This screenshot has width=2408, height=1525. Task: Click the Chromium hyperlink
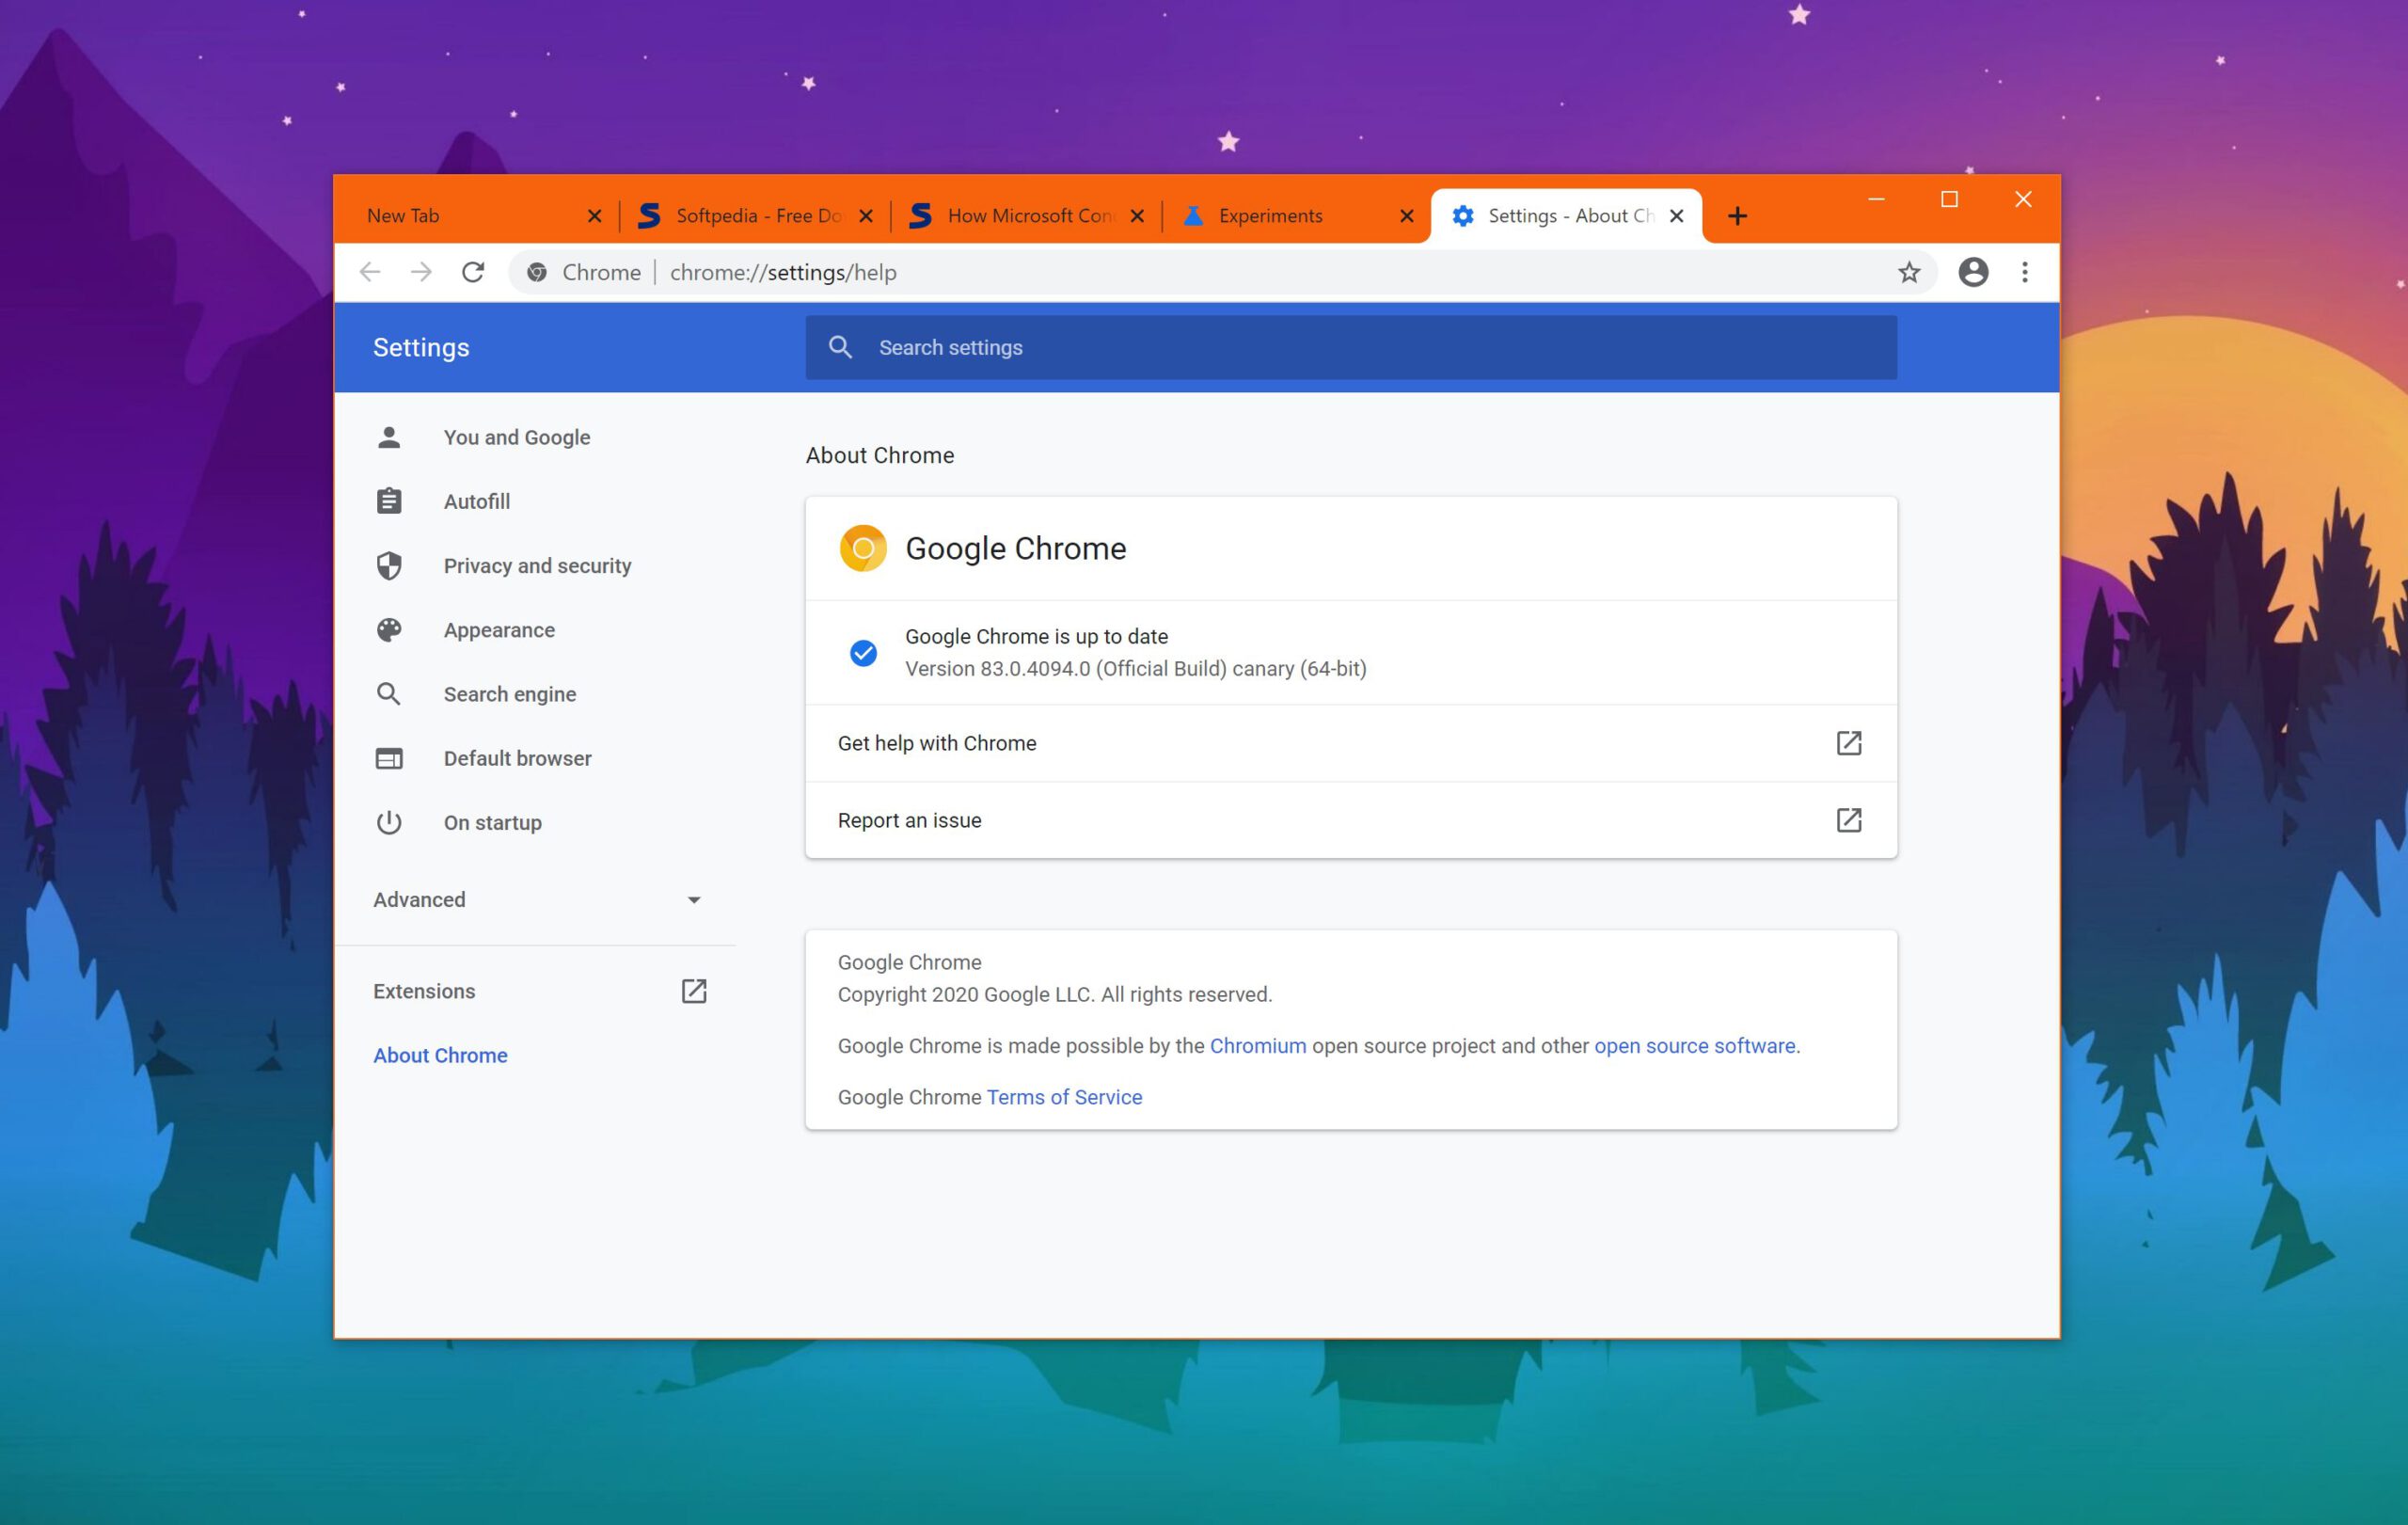[1257, 1045]
